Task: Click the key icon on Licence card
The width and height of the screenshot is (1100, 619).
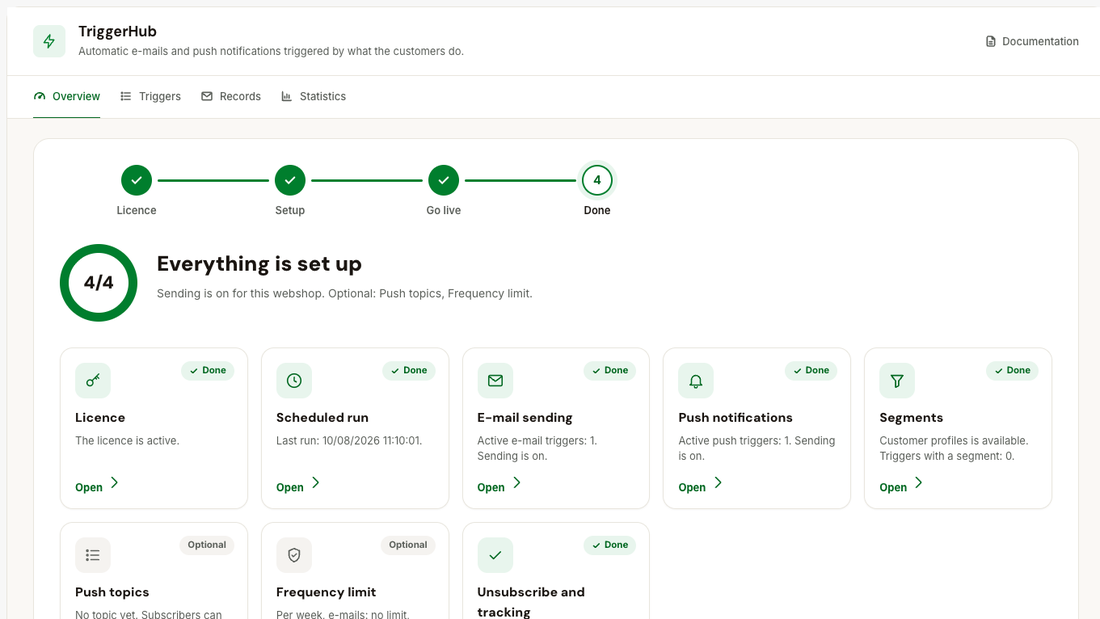Action: pos(93,380)
